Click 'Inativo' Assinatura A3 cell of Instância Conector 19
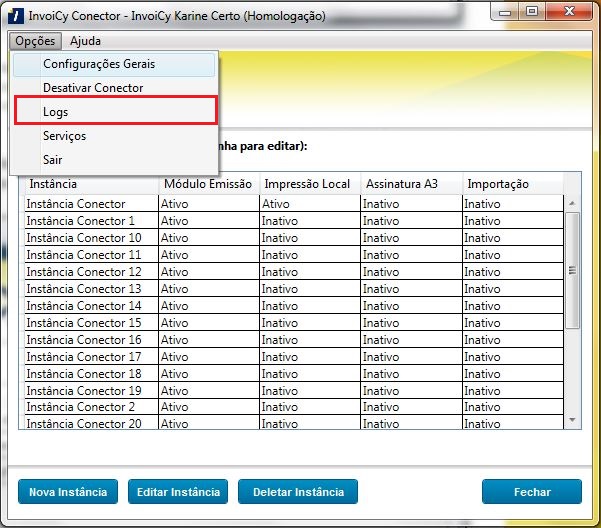601x528 pixels. [411, 390]
